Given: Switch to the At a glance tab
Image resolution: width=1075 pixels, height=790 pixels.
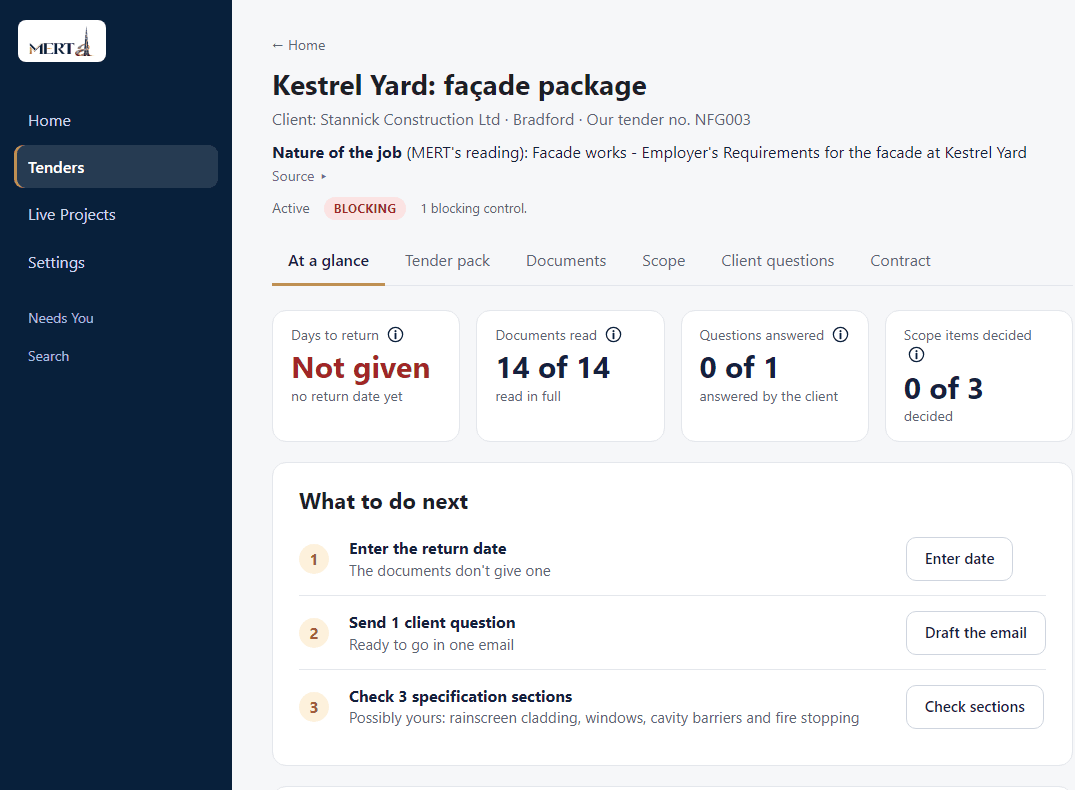Looking at the screenshot, I should 328,261.
